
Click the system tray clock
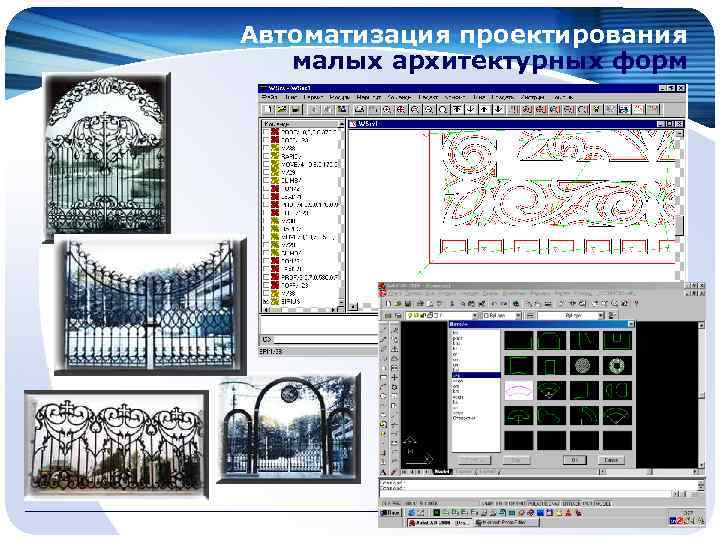pos(688,512)
